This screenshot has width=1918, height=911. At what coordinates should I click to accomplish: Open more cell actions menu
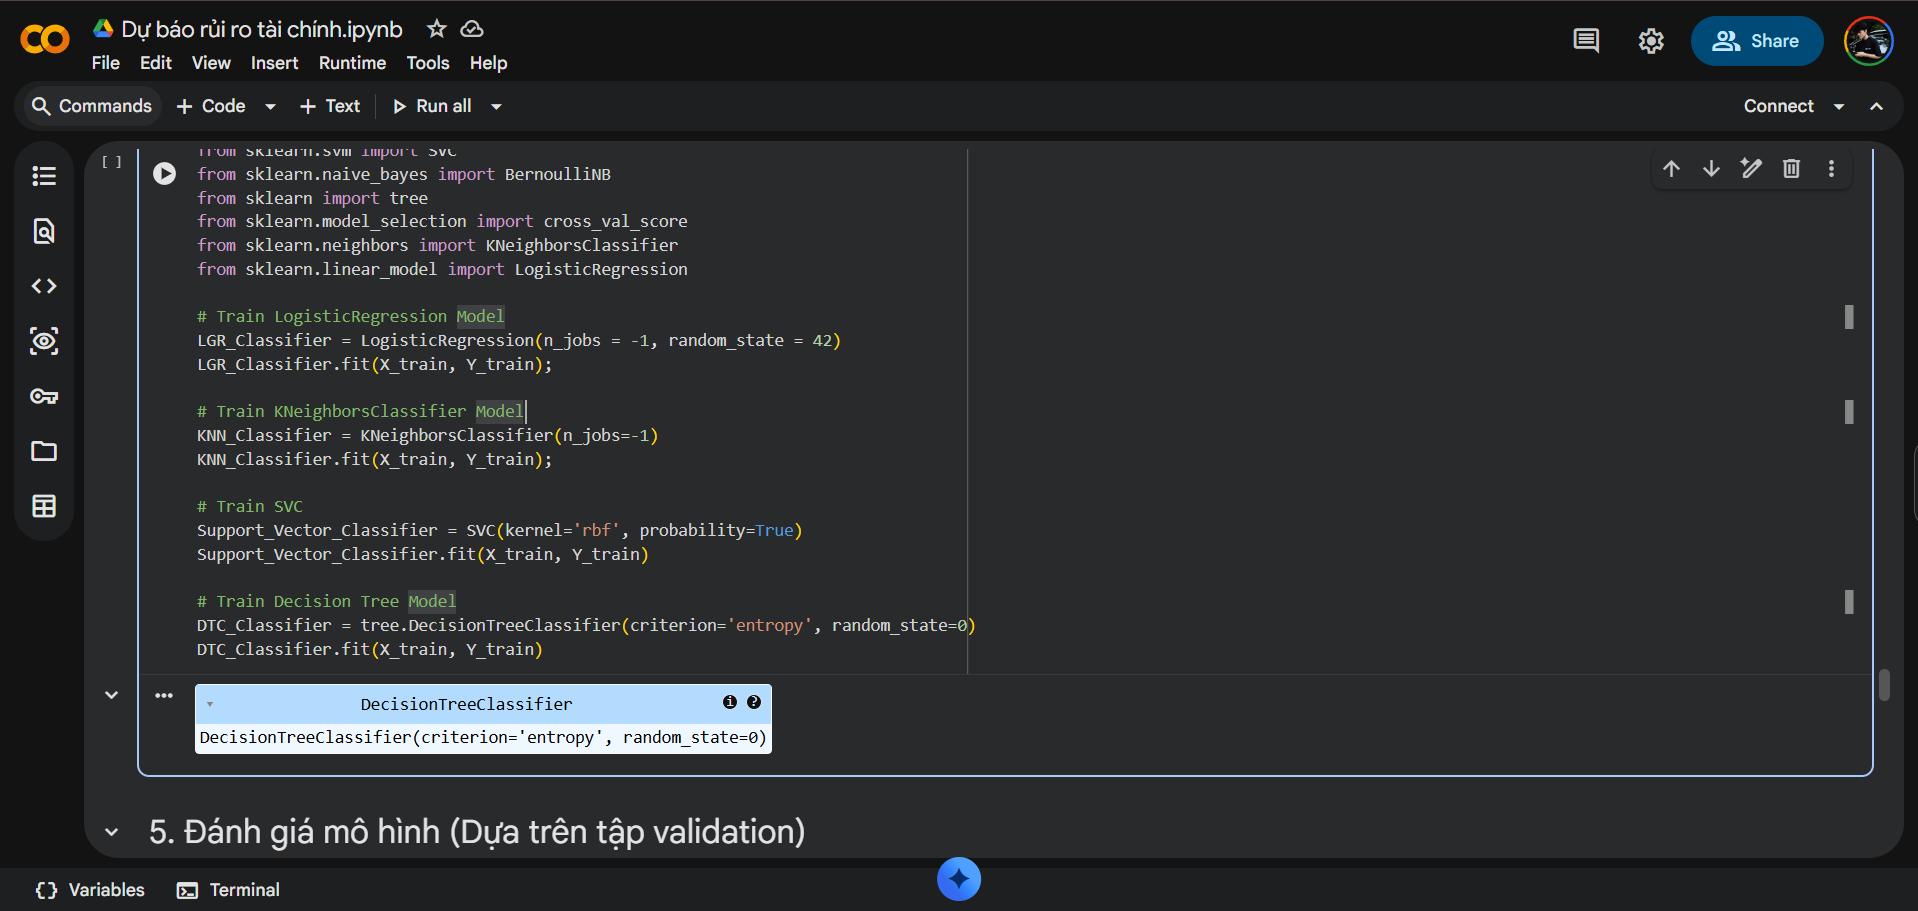[1831, 168]
